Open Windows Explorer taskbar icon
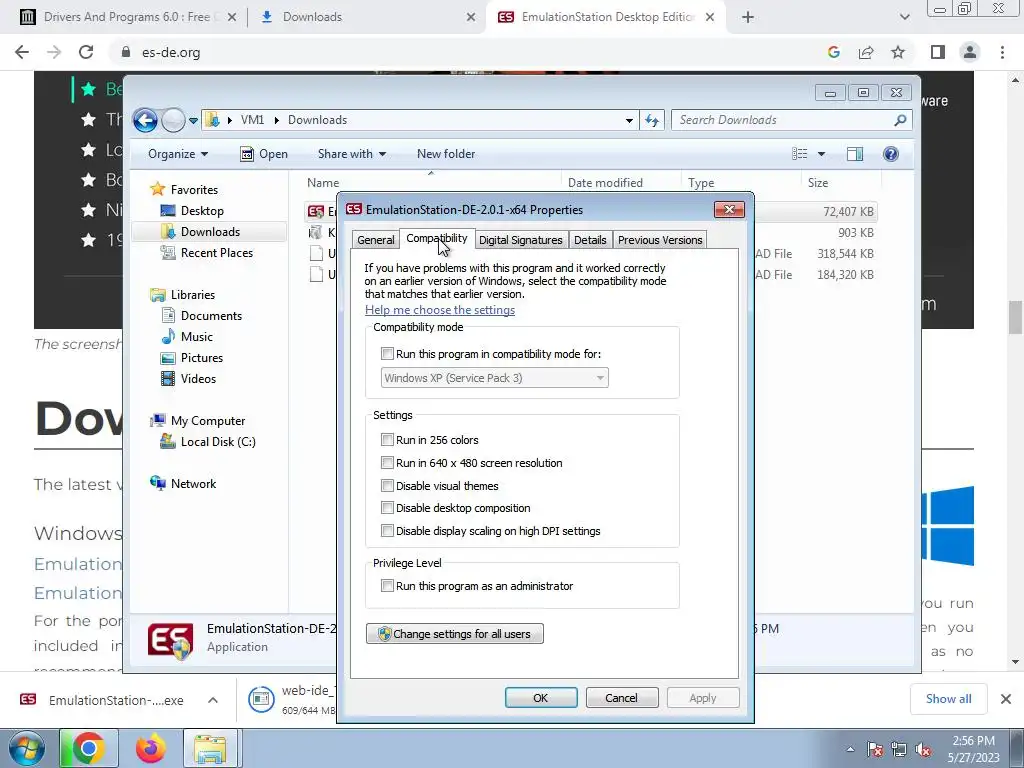Image resolution: width=1024 pixels, height=768 pixels. click(x=210, y=748)
